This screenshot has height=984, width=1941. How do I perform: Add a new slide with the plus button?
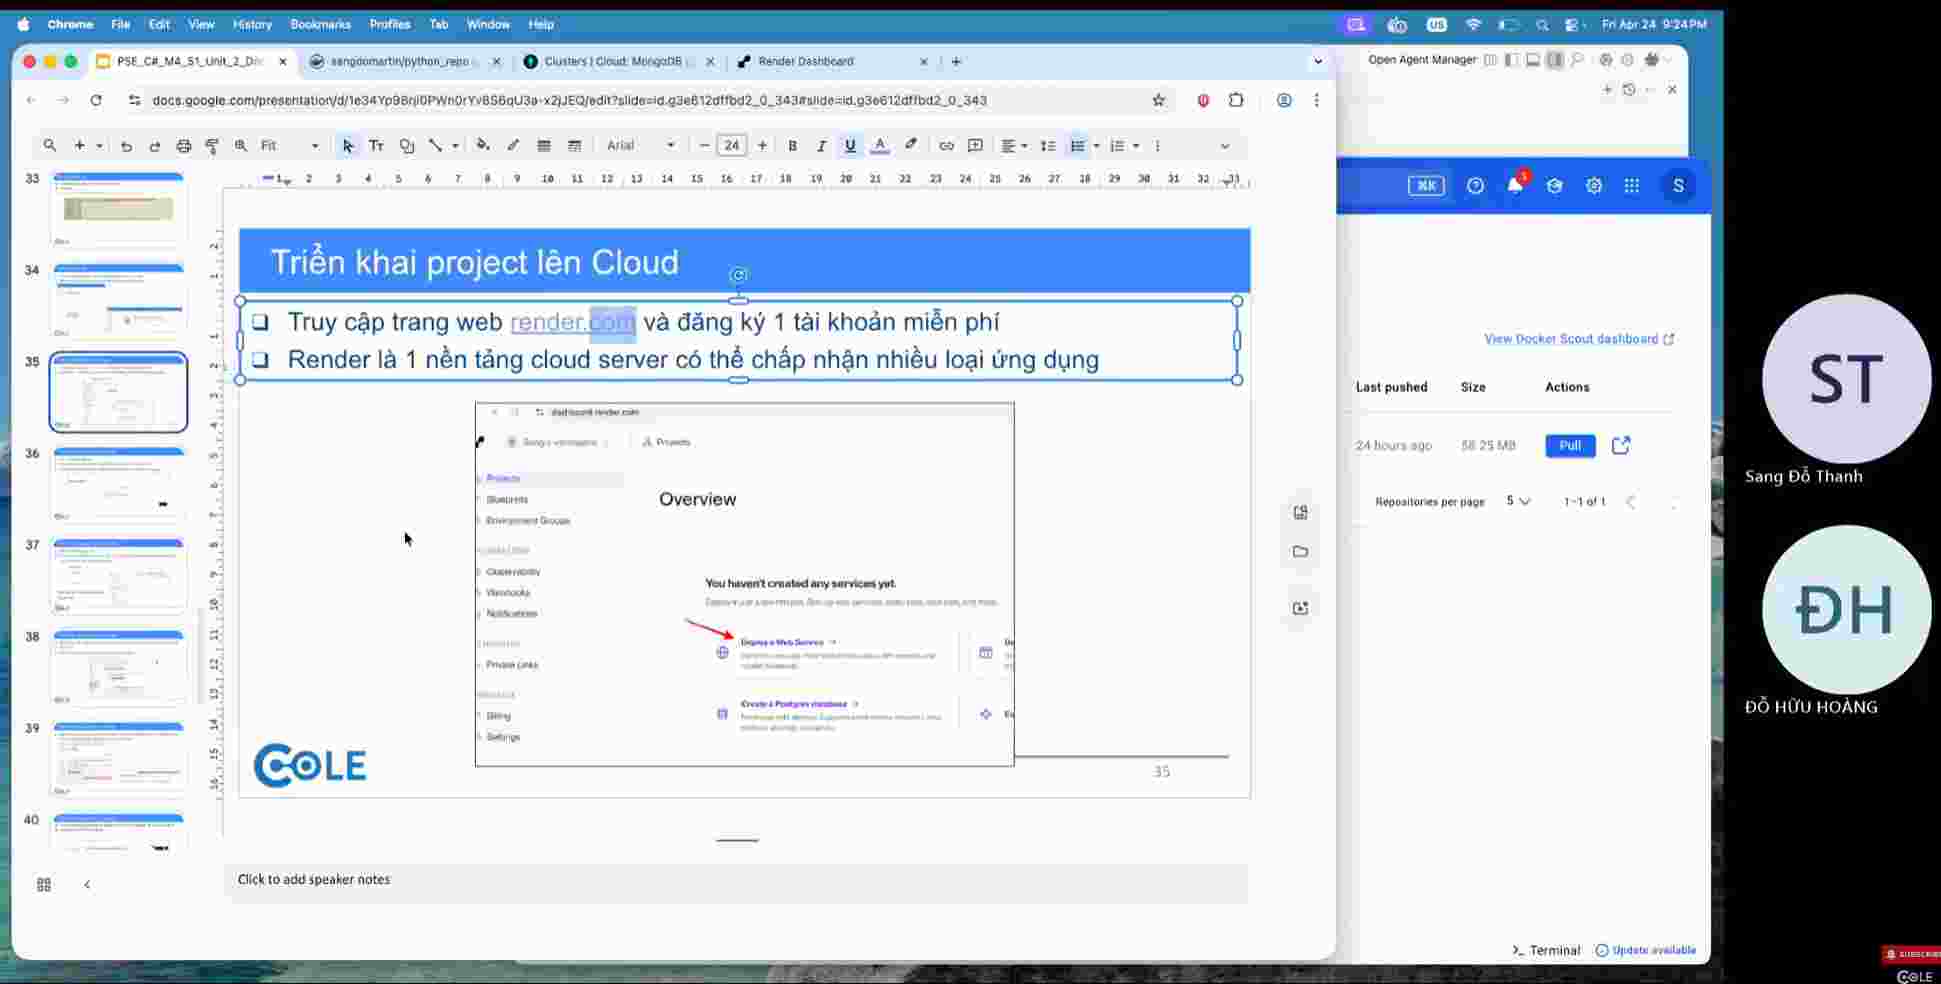coord(79,146)
